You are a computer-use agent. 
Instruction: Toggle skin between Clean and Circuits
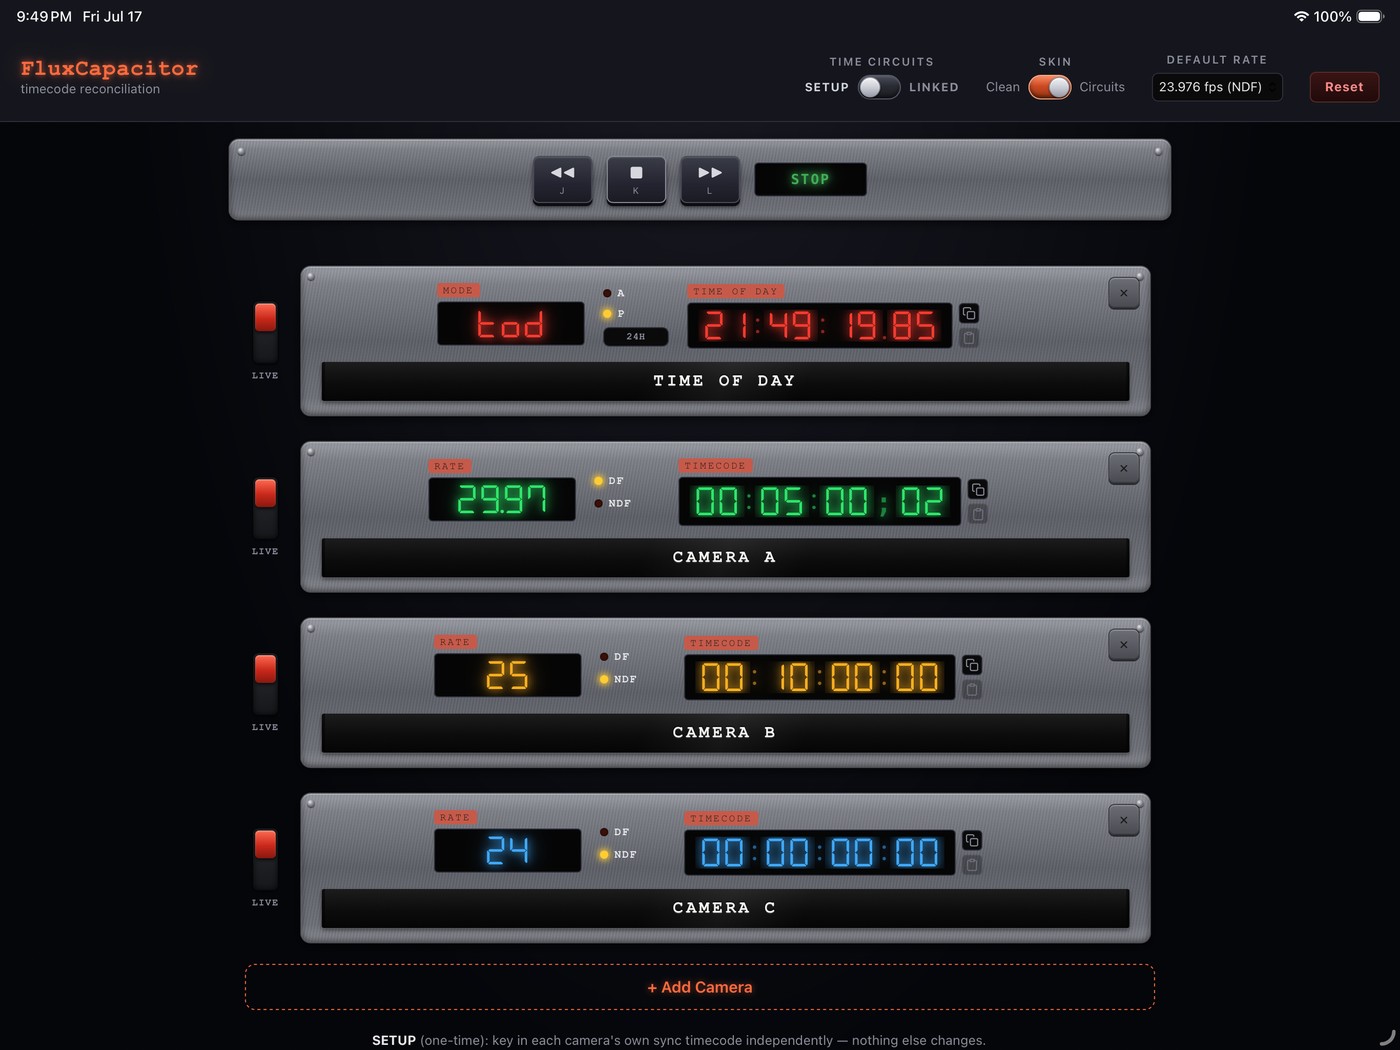click(1050, 87)
